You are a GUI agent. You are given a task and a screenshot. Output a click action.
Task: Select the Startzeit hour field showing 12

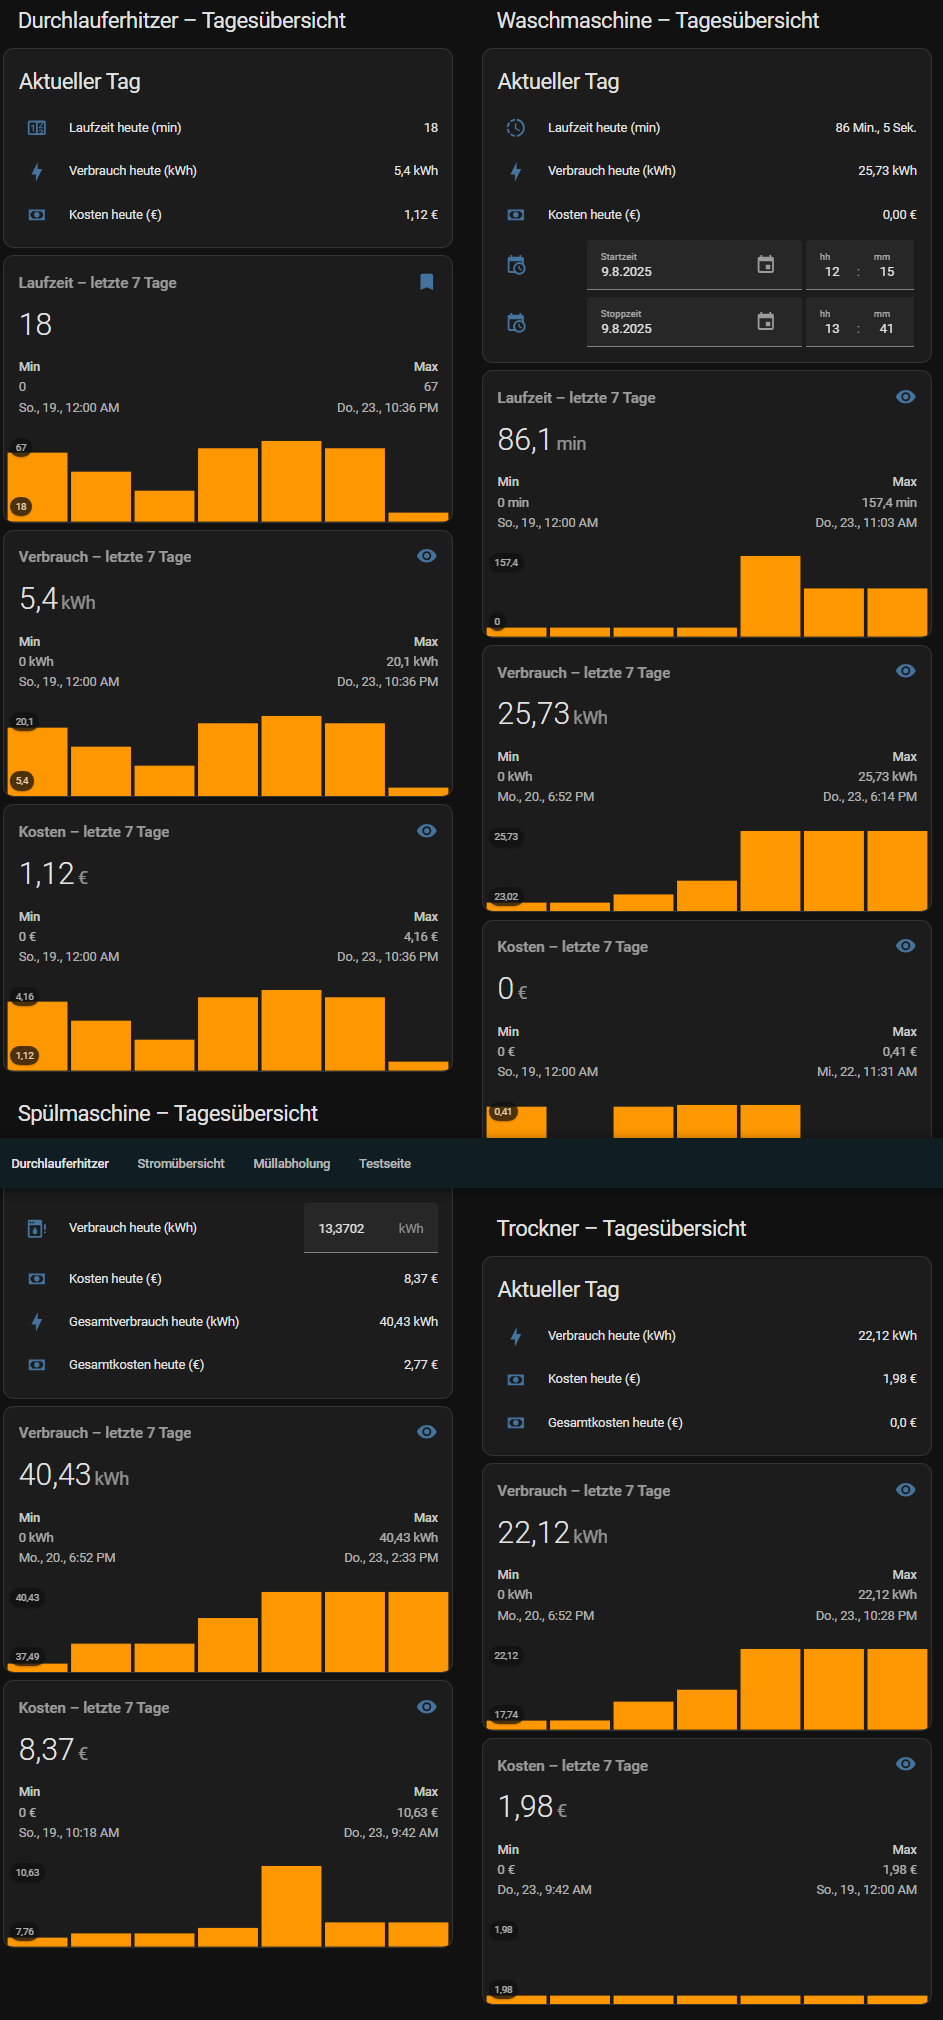831,272
